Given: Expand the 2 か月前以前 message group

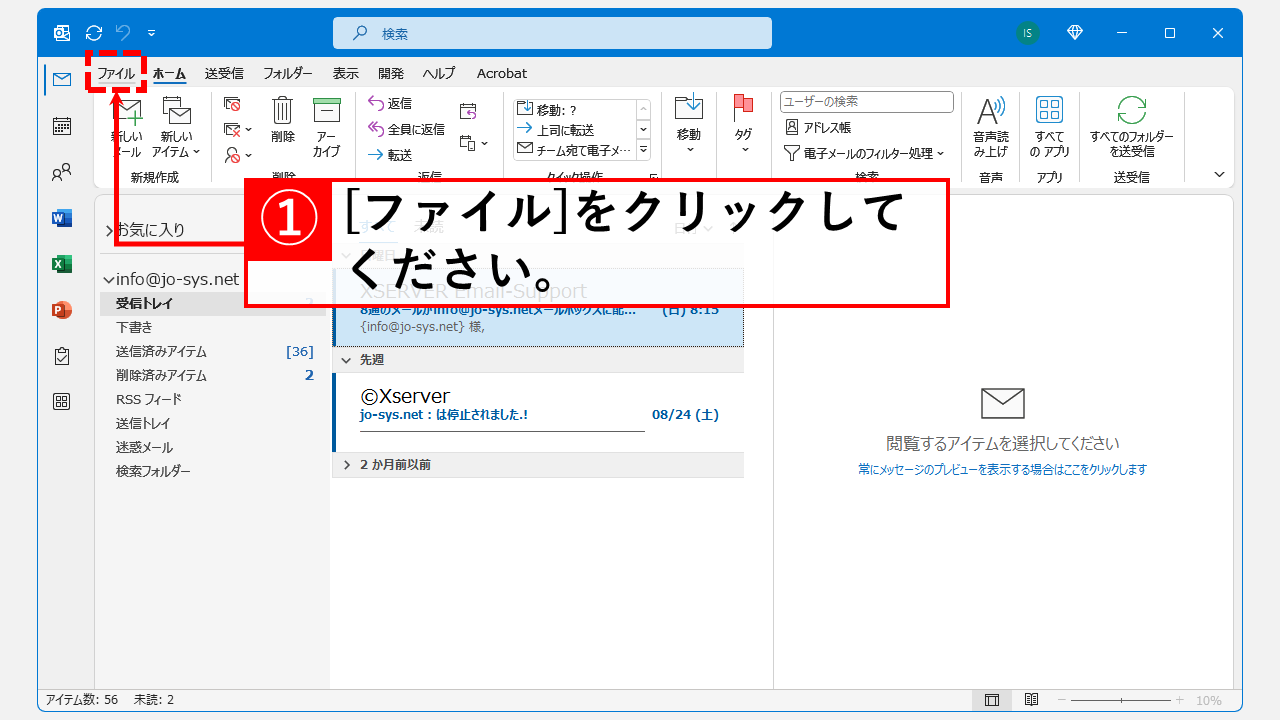Looking at the screenshot, I should 347,465.
